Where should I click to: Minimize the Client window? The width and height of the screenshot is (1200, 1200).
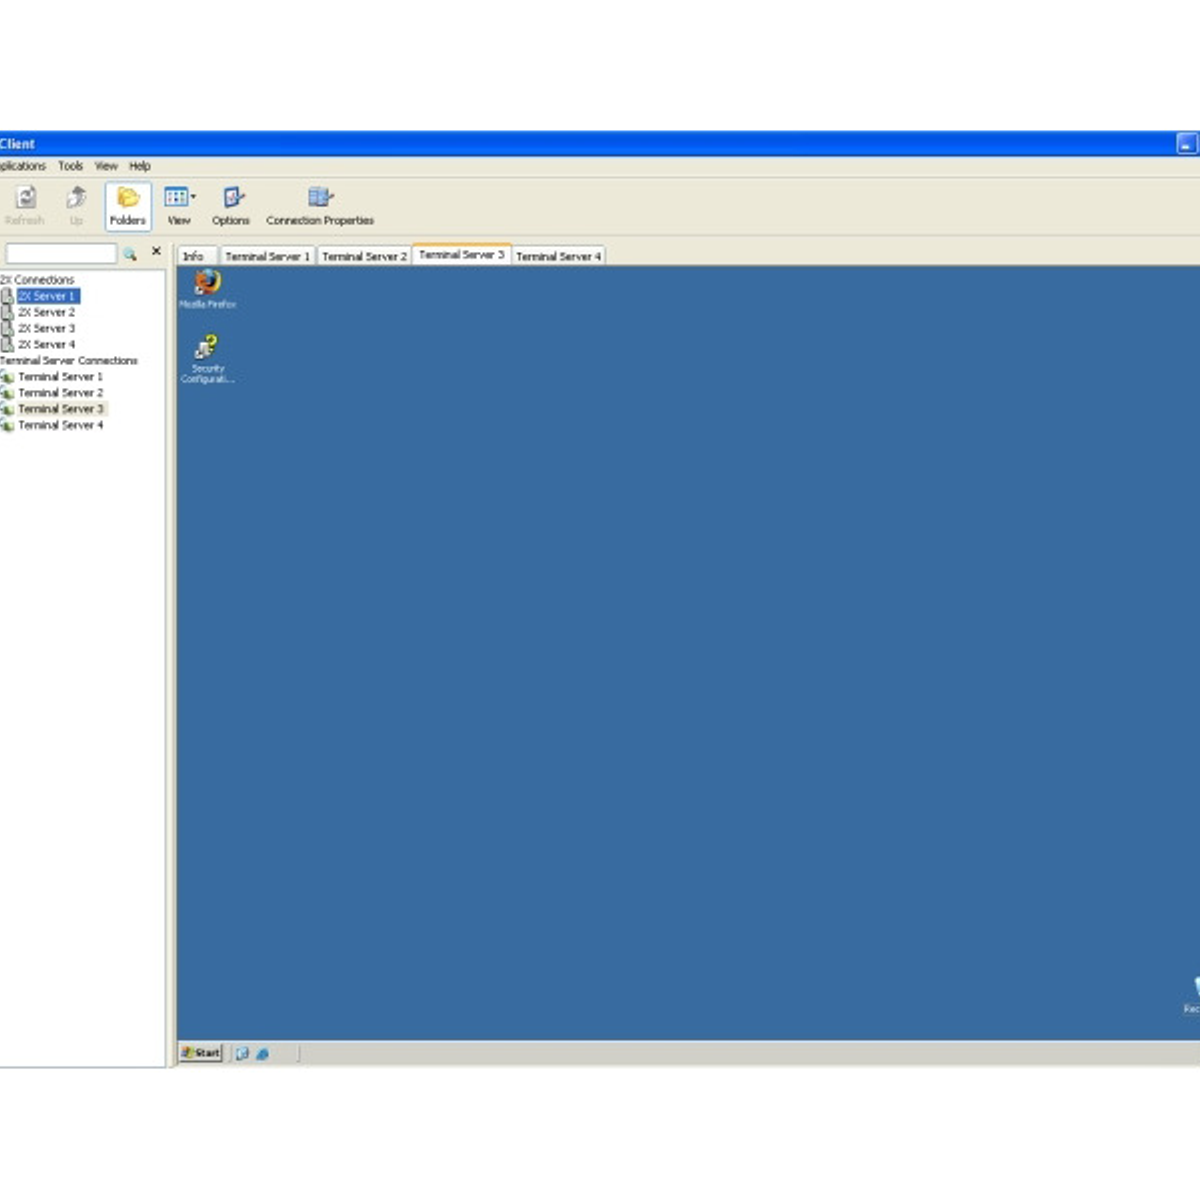pos(1186,144)
